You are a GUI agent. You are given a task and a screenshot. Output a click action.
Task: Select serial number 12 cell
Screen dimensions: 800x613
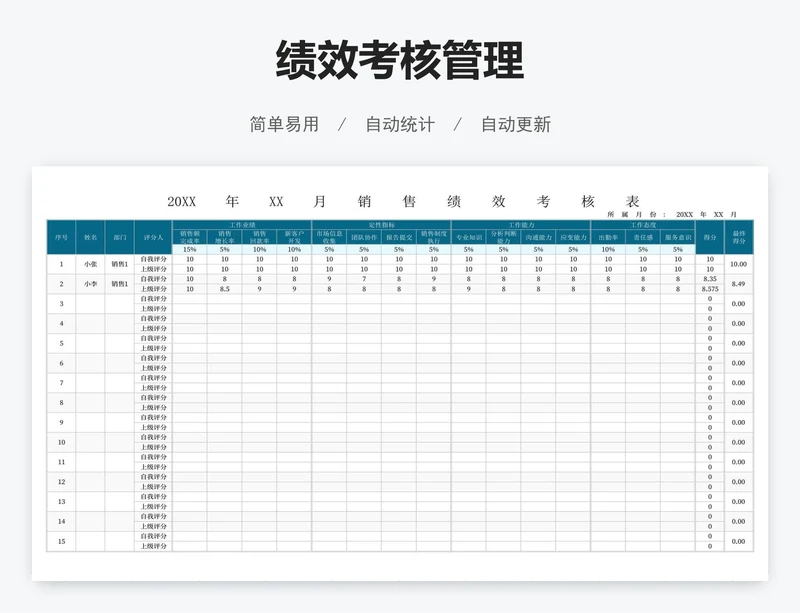61,482
